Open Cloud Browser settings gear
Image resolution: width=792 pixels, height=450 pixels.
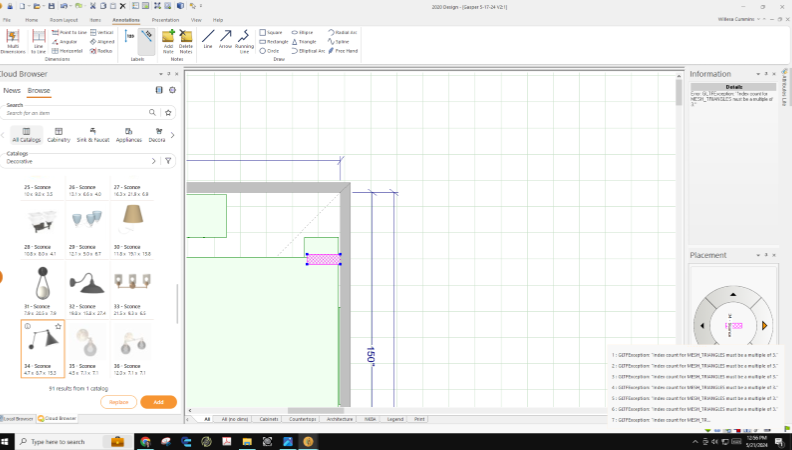tap(173, 90)
